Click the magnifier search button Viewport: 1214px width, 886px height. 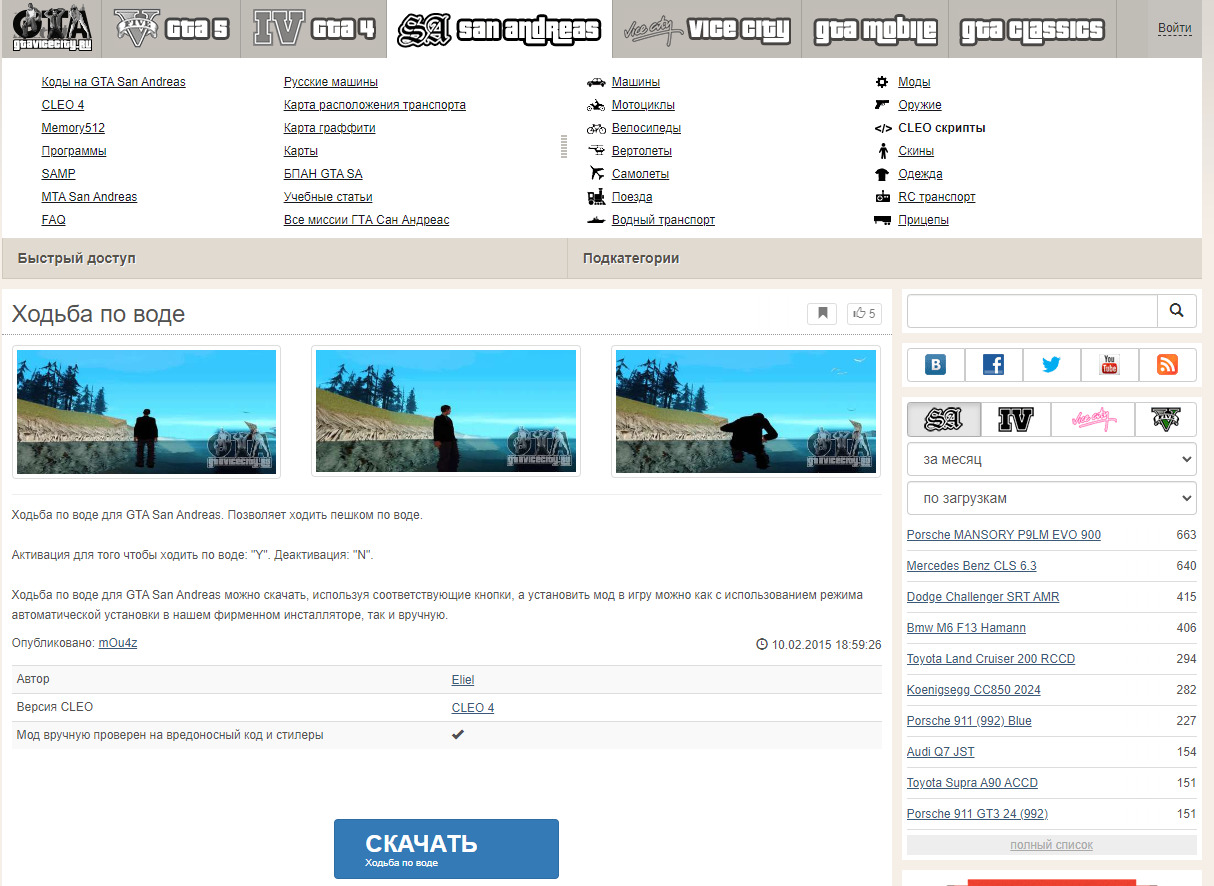[1176, 311]
